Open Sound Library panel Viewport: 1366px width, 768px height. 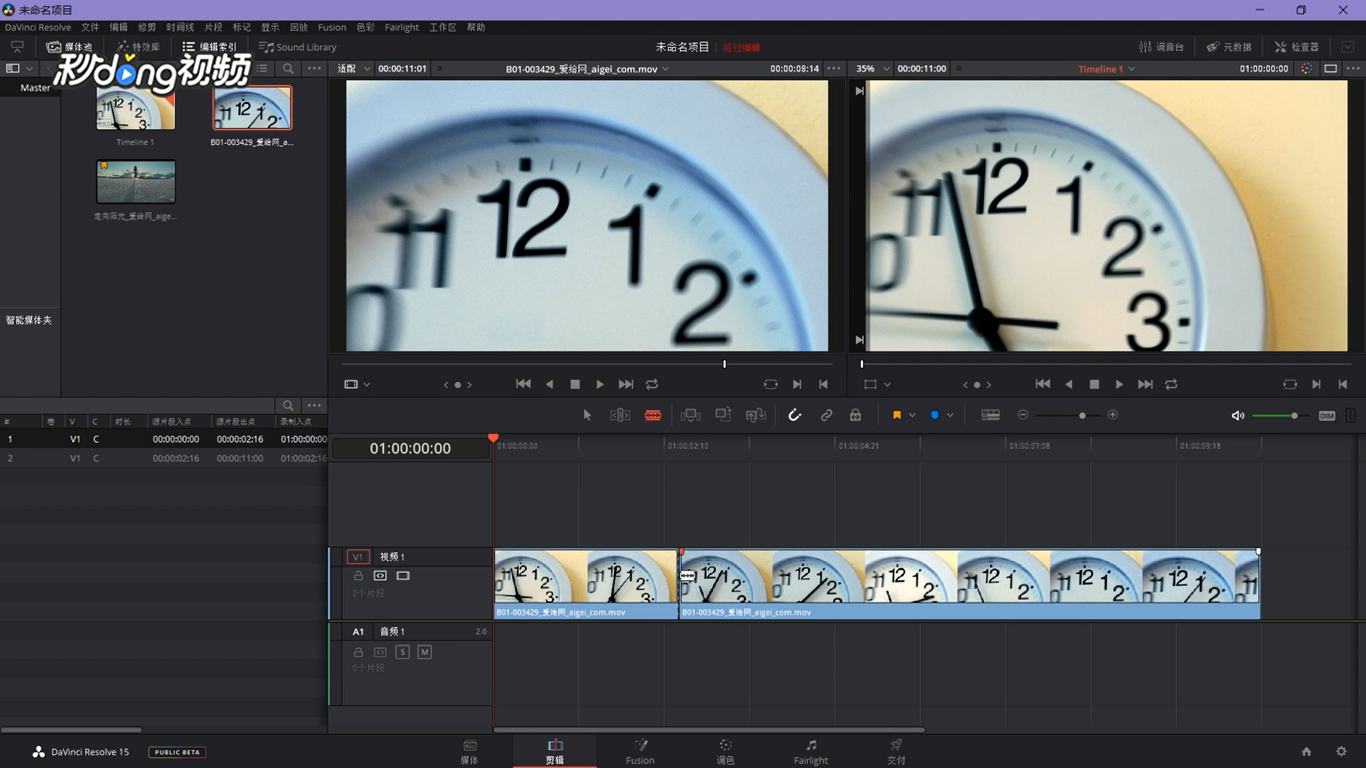[298, 47]
